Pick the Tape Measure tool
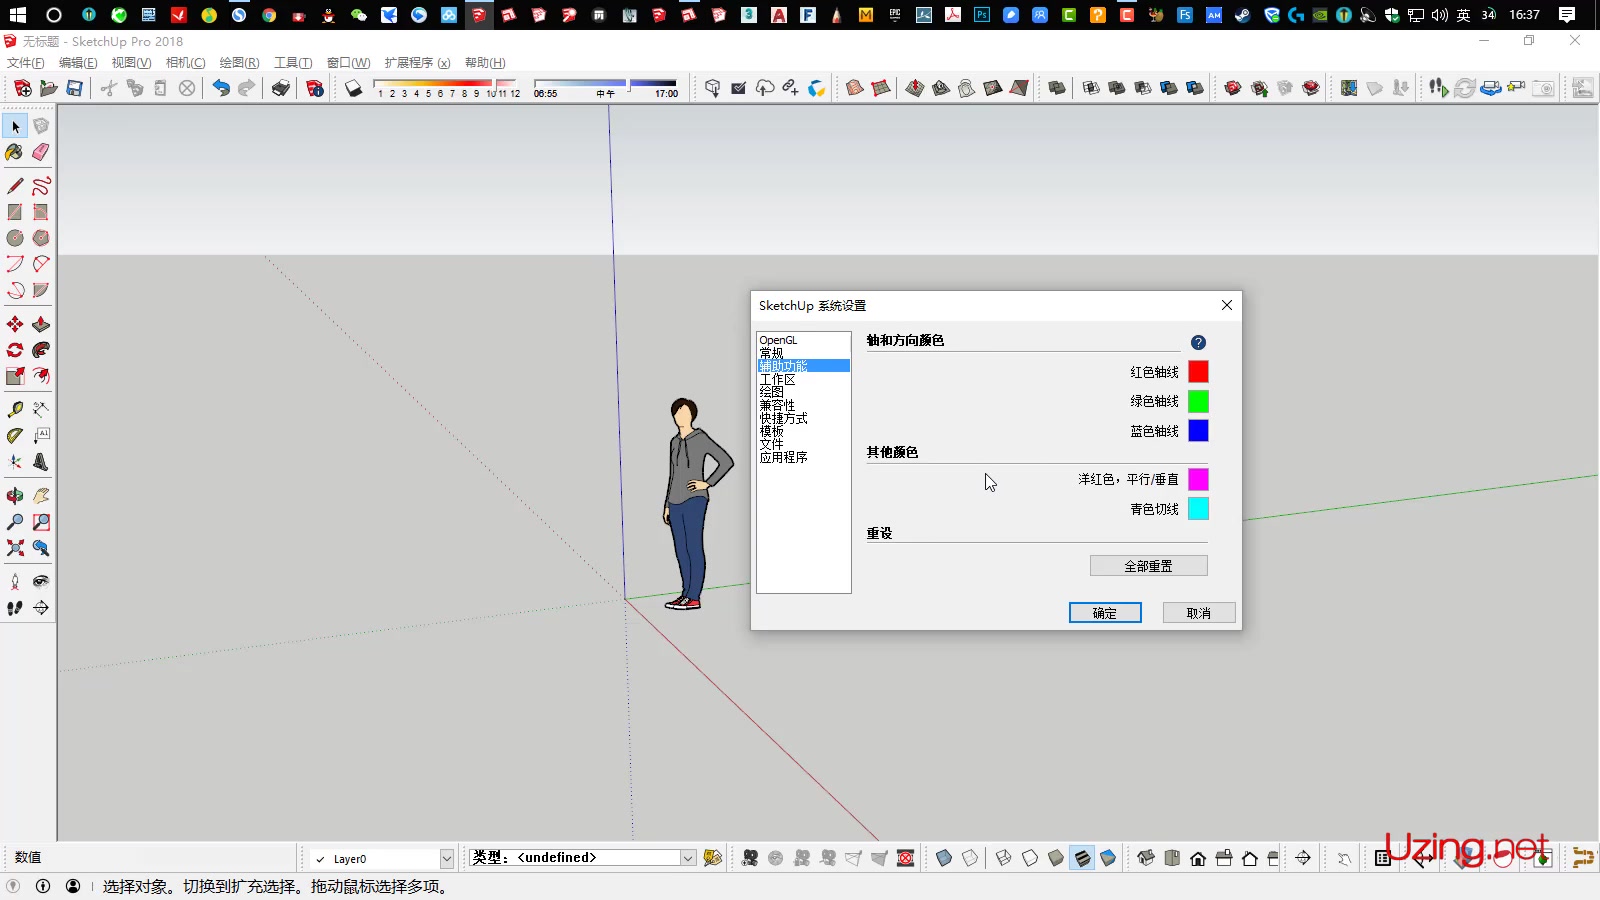 point(14,409)
